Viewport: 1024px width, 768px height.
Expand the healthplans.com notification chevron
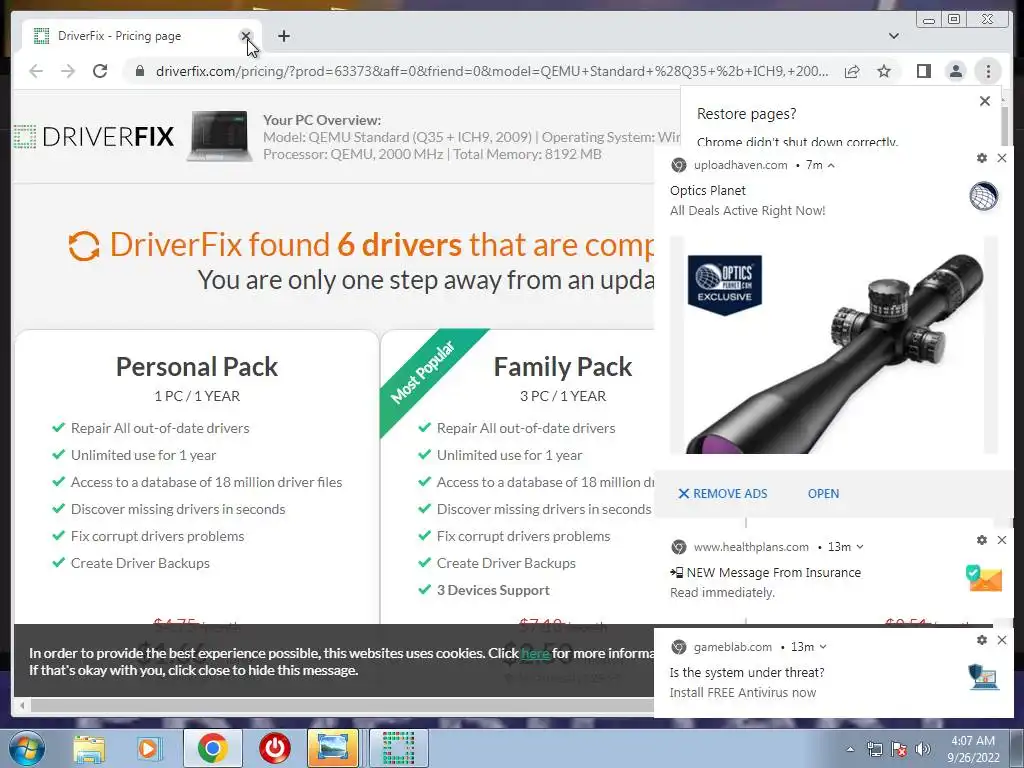pyautogui.click(x=859, y=547)
